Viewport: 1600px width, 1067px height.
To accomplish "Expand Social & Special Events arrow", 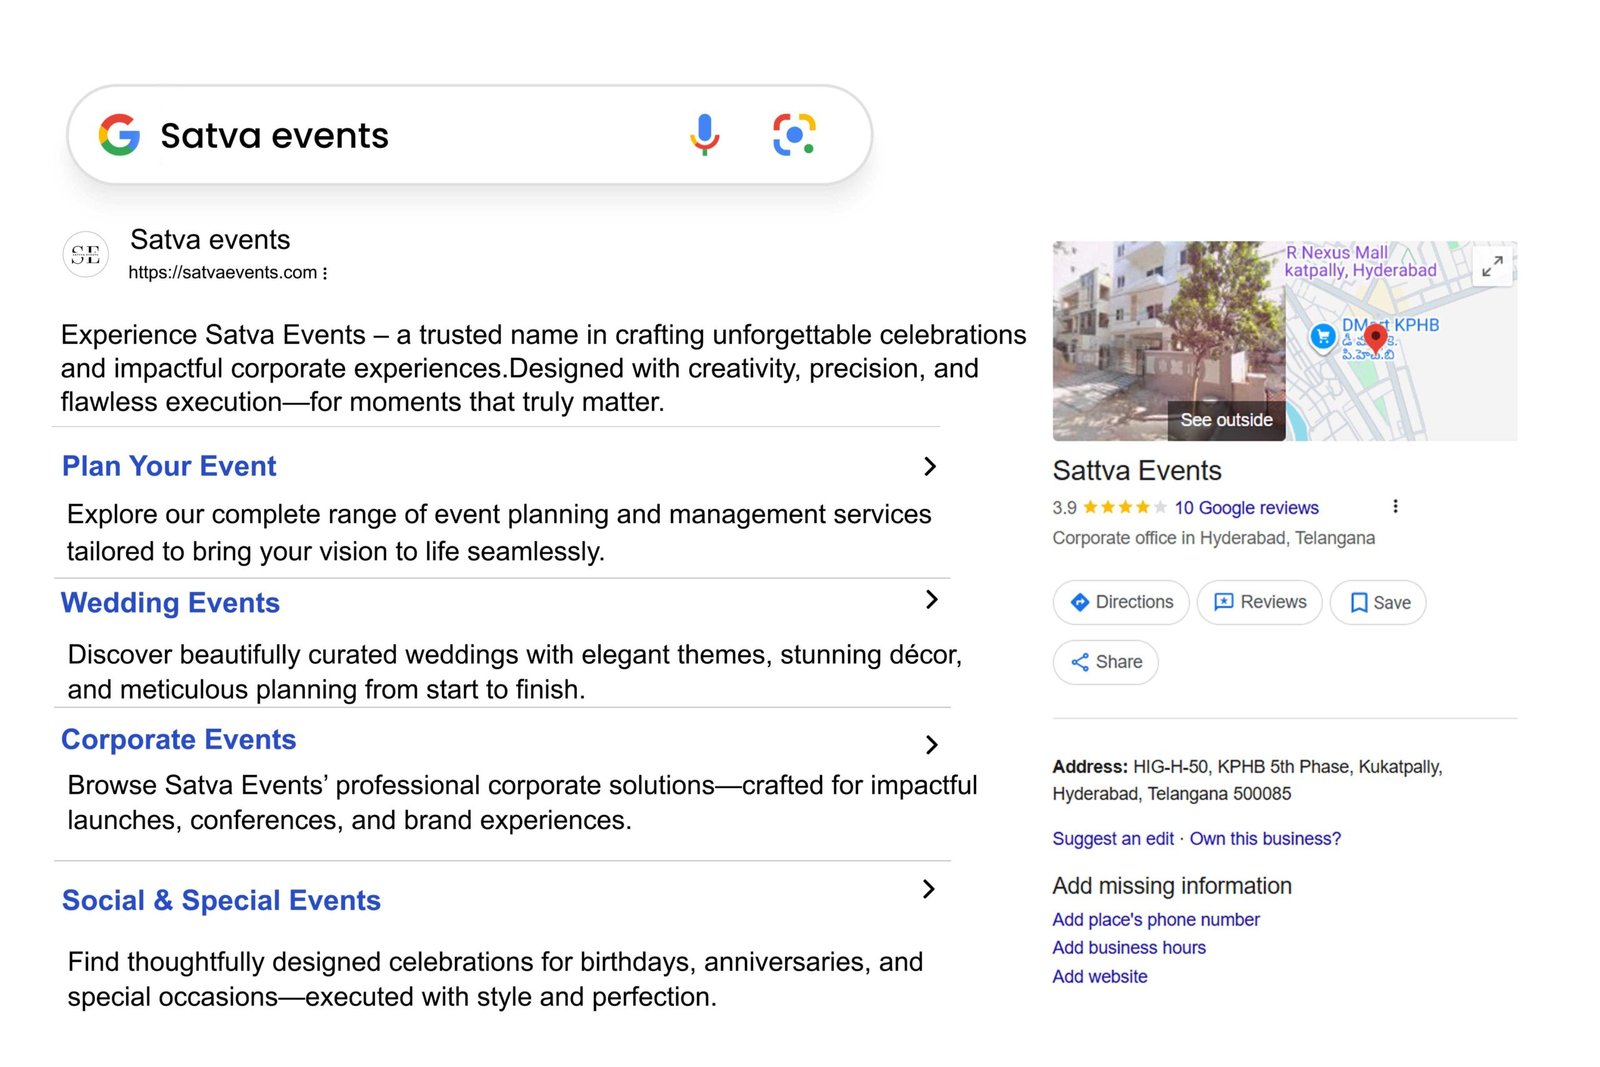I will [x=929, y=890].
